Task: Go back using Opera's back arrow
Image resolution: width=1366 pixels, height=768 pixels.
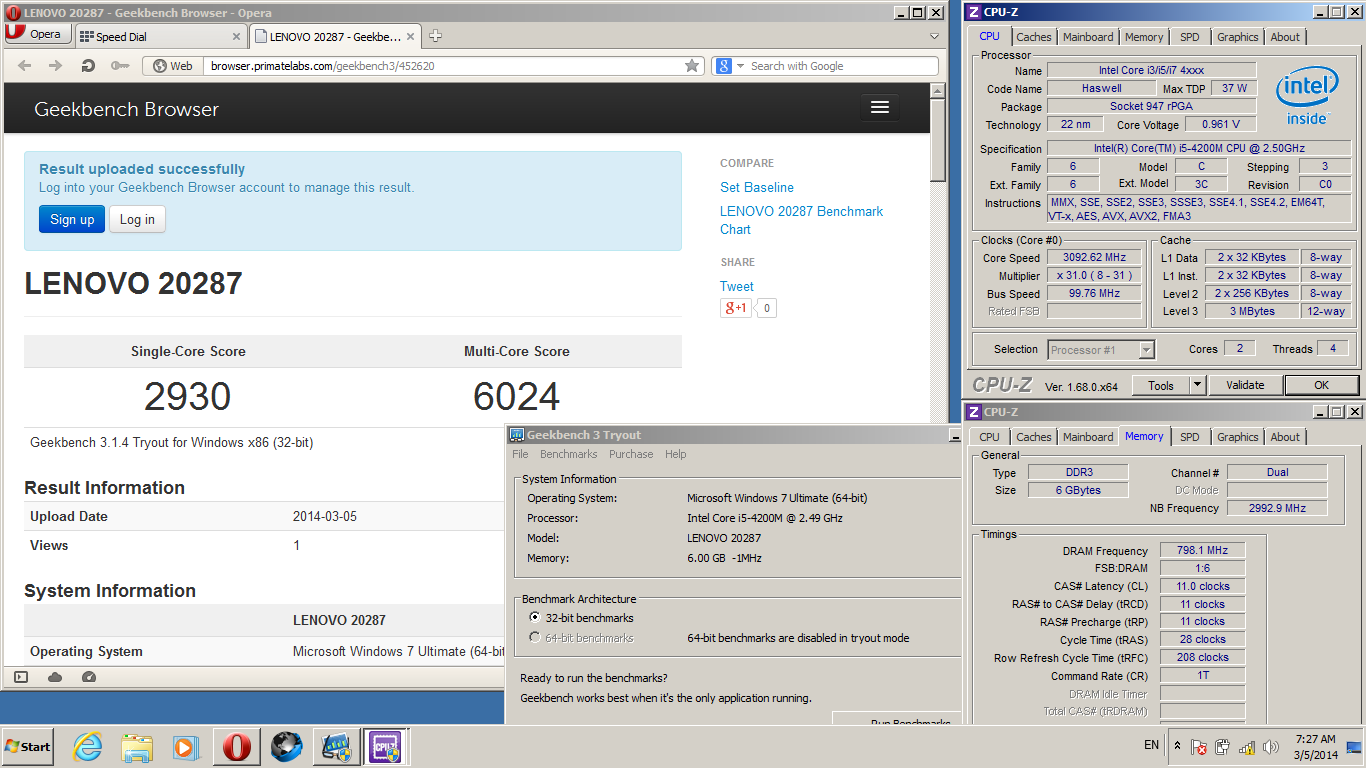Action: point(25,66)
